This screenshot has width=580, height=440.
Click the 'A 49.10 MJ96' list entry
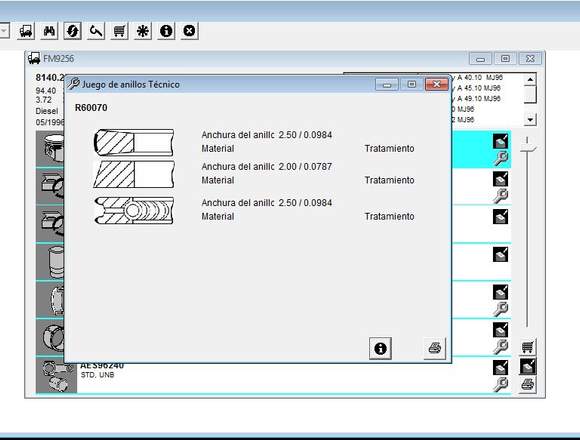[x=479, y=99]
